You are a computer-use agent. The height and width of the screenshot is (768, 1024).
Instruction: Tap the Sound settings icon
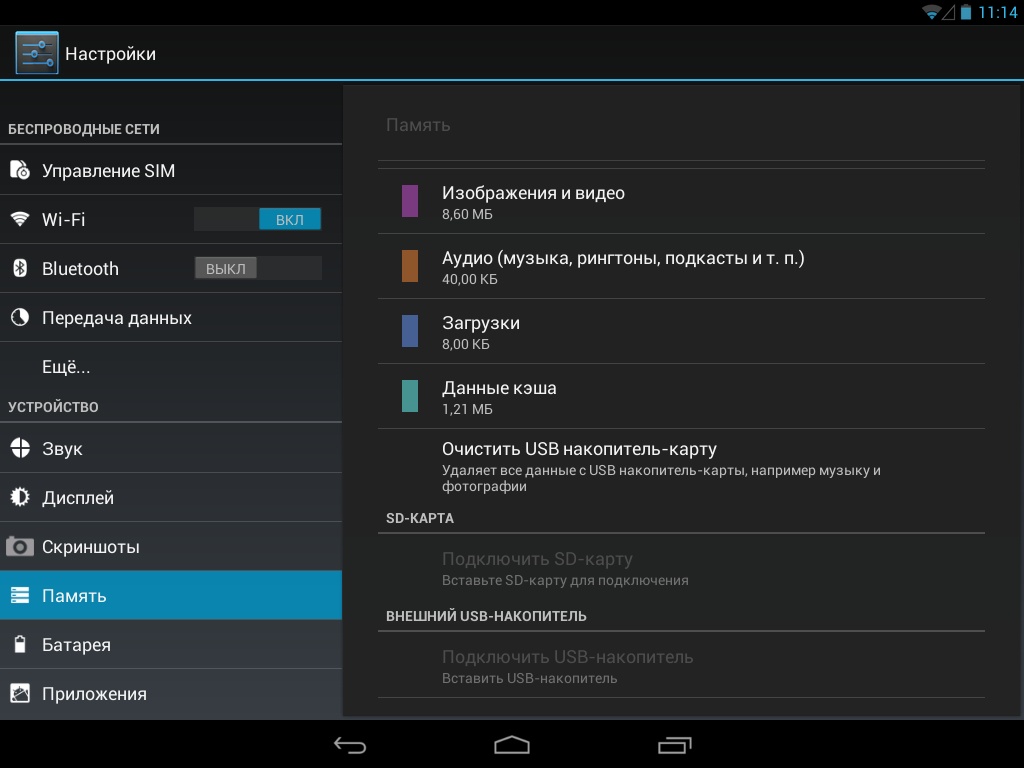tap(20, 448)
